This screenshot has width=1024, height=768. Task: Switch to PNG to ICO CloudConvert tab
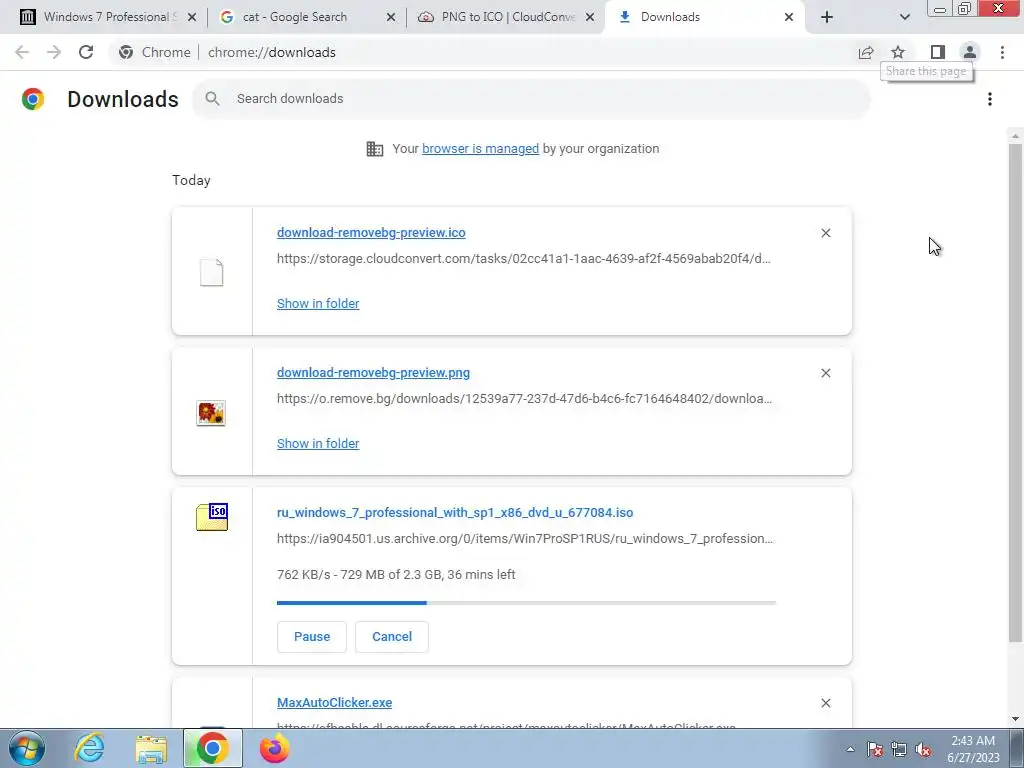[503, 17]
